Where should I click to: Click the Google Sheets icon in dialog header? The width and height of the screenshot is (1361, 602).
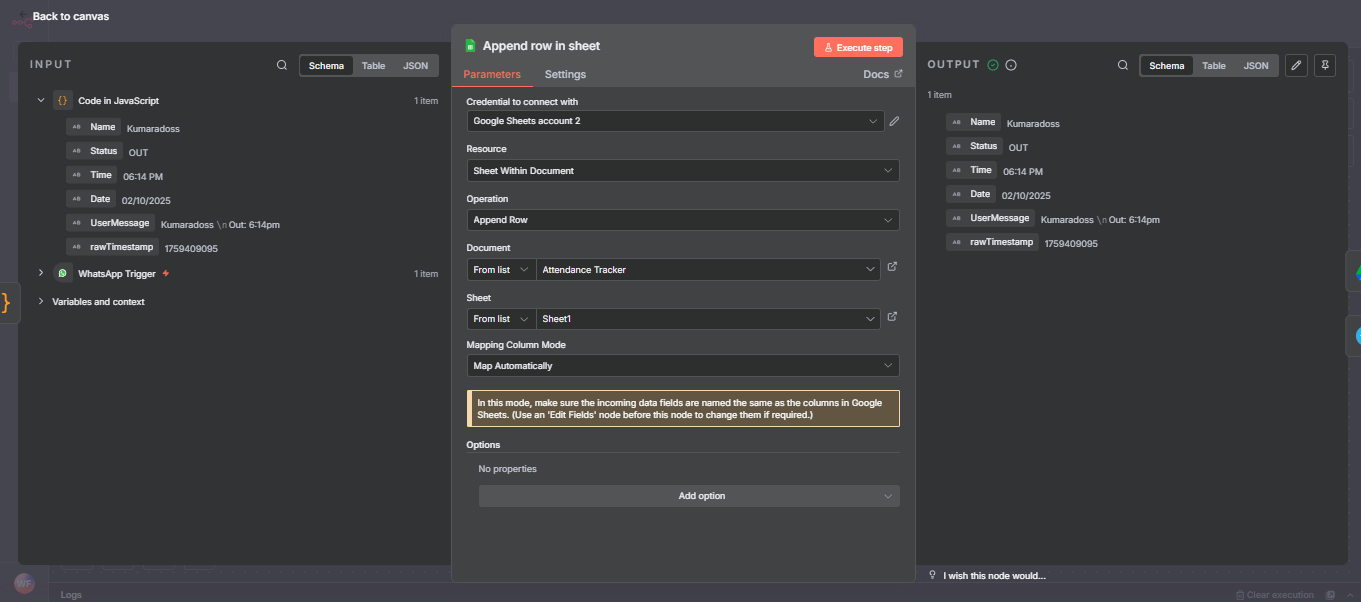[x=470, y=45]
